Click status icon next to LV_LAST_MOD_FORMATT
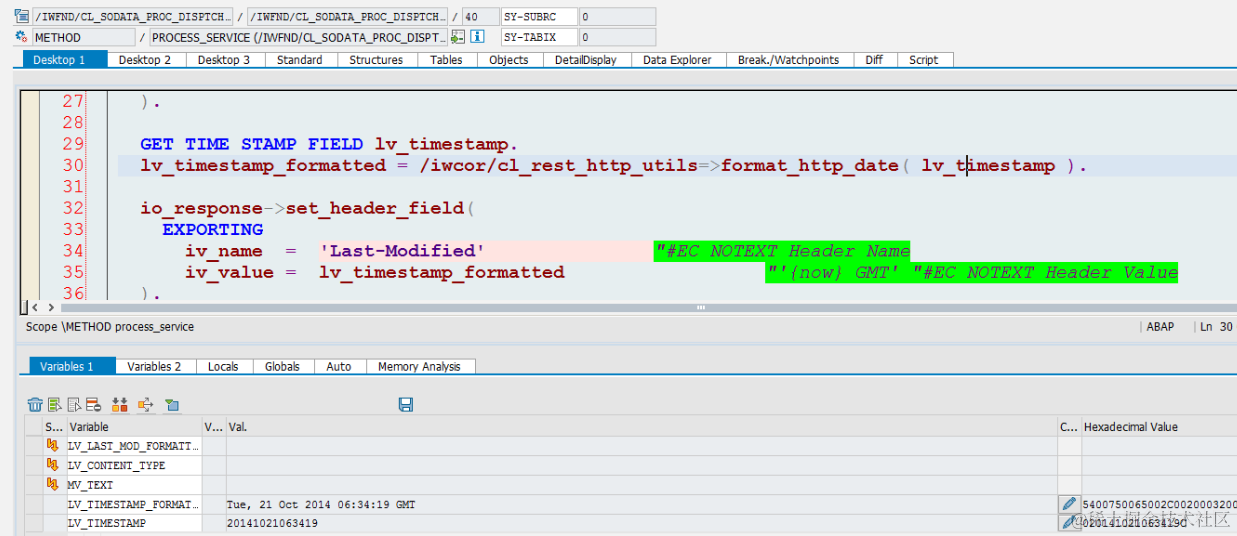Image resolution: width=1237 pixels, height=536 pixels. tap(53, 445)
